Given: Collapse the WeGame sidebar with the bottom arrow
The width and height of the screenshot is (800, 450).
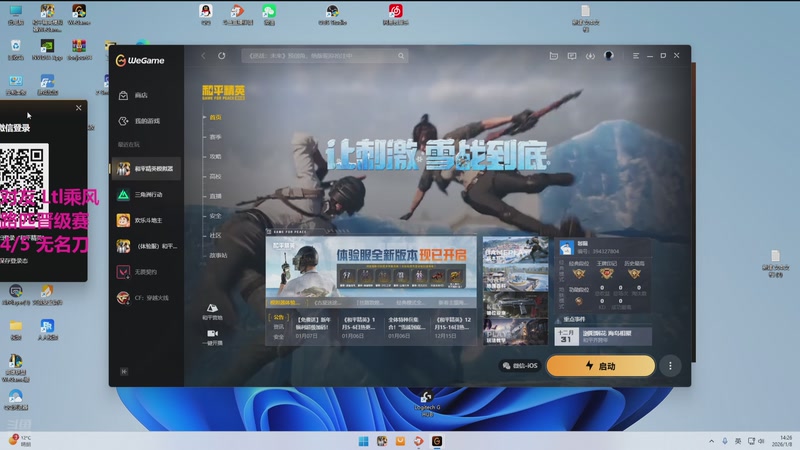Looking at the screenshot, I should tap(124, 371).
